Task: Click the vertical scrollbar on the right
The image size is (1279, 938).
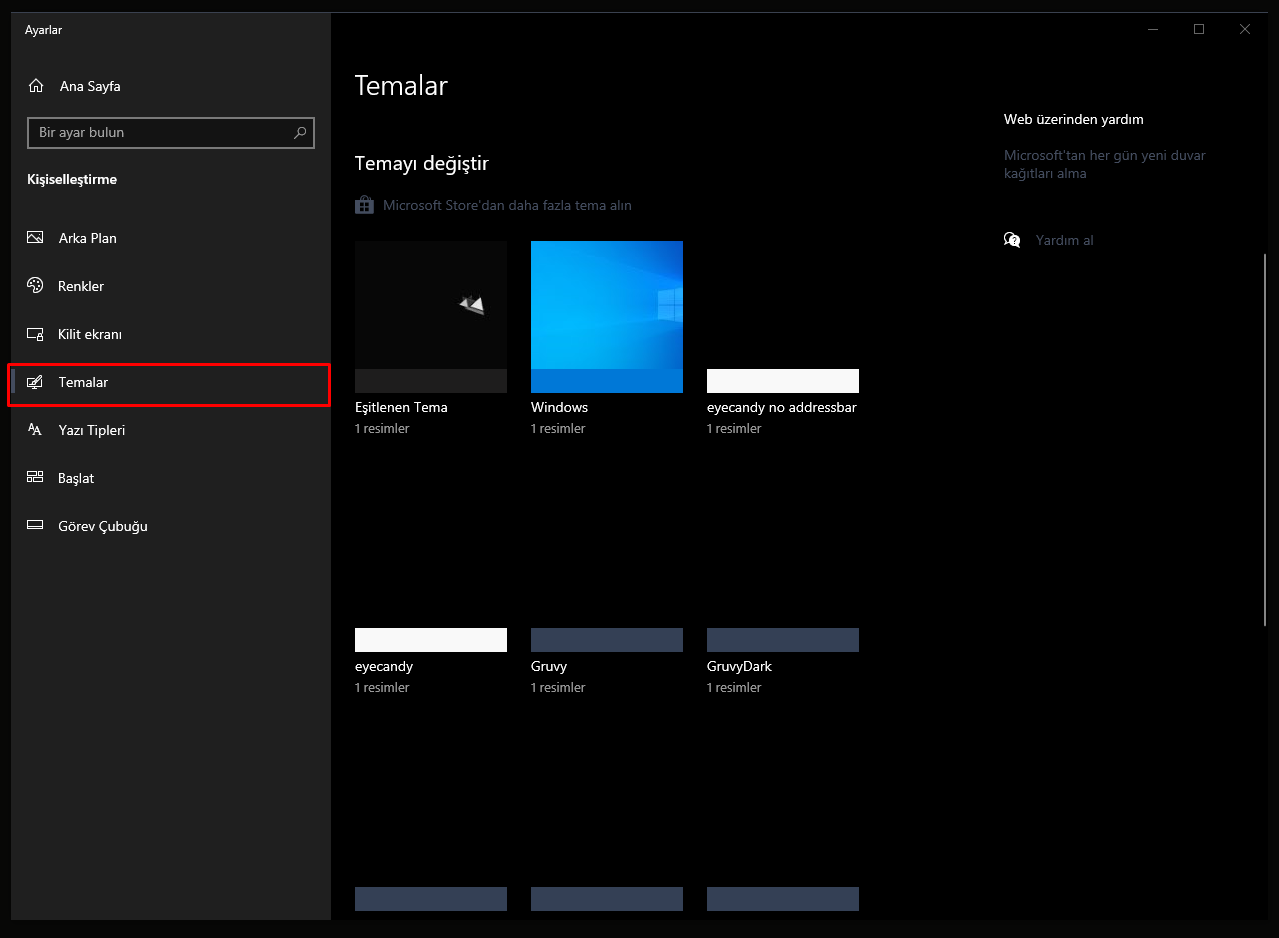Action: [x=1265, y=440]
